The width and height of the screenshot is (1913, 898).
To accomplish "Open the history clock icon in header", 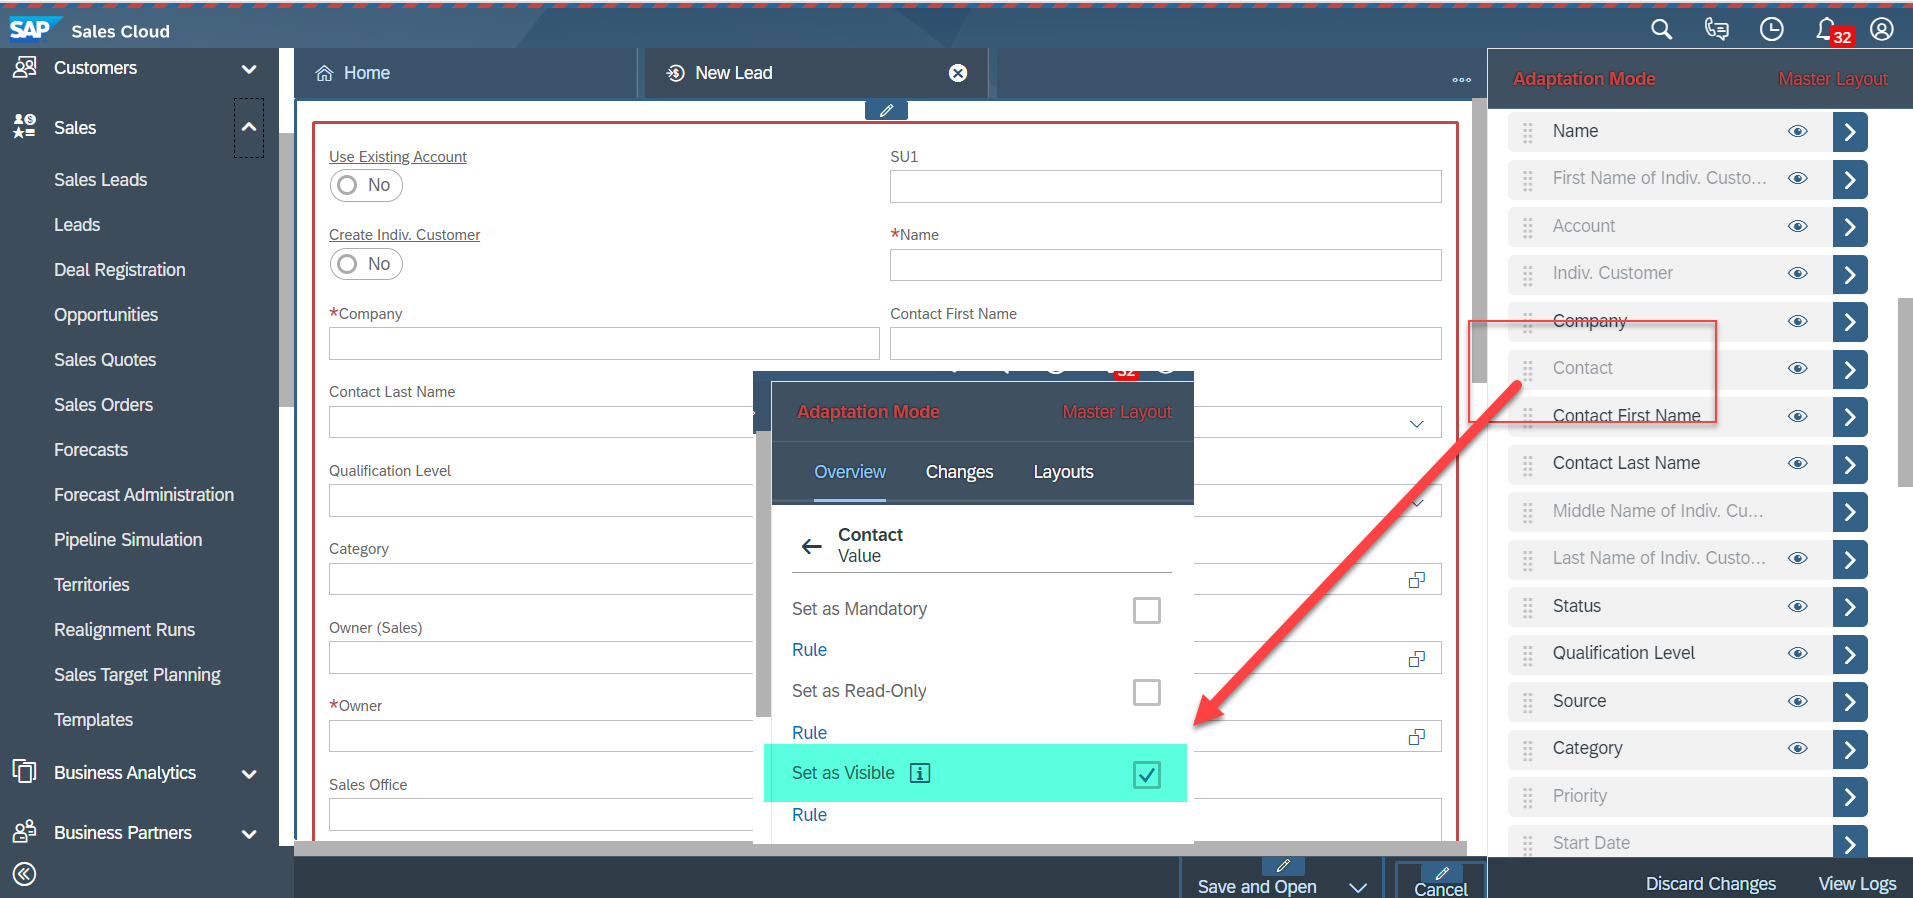I will (x=1771, y=30).
